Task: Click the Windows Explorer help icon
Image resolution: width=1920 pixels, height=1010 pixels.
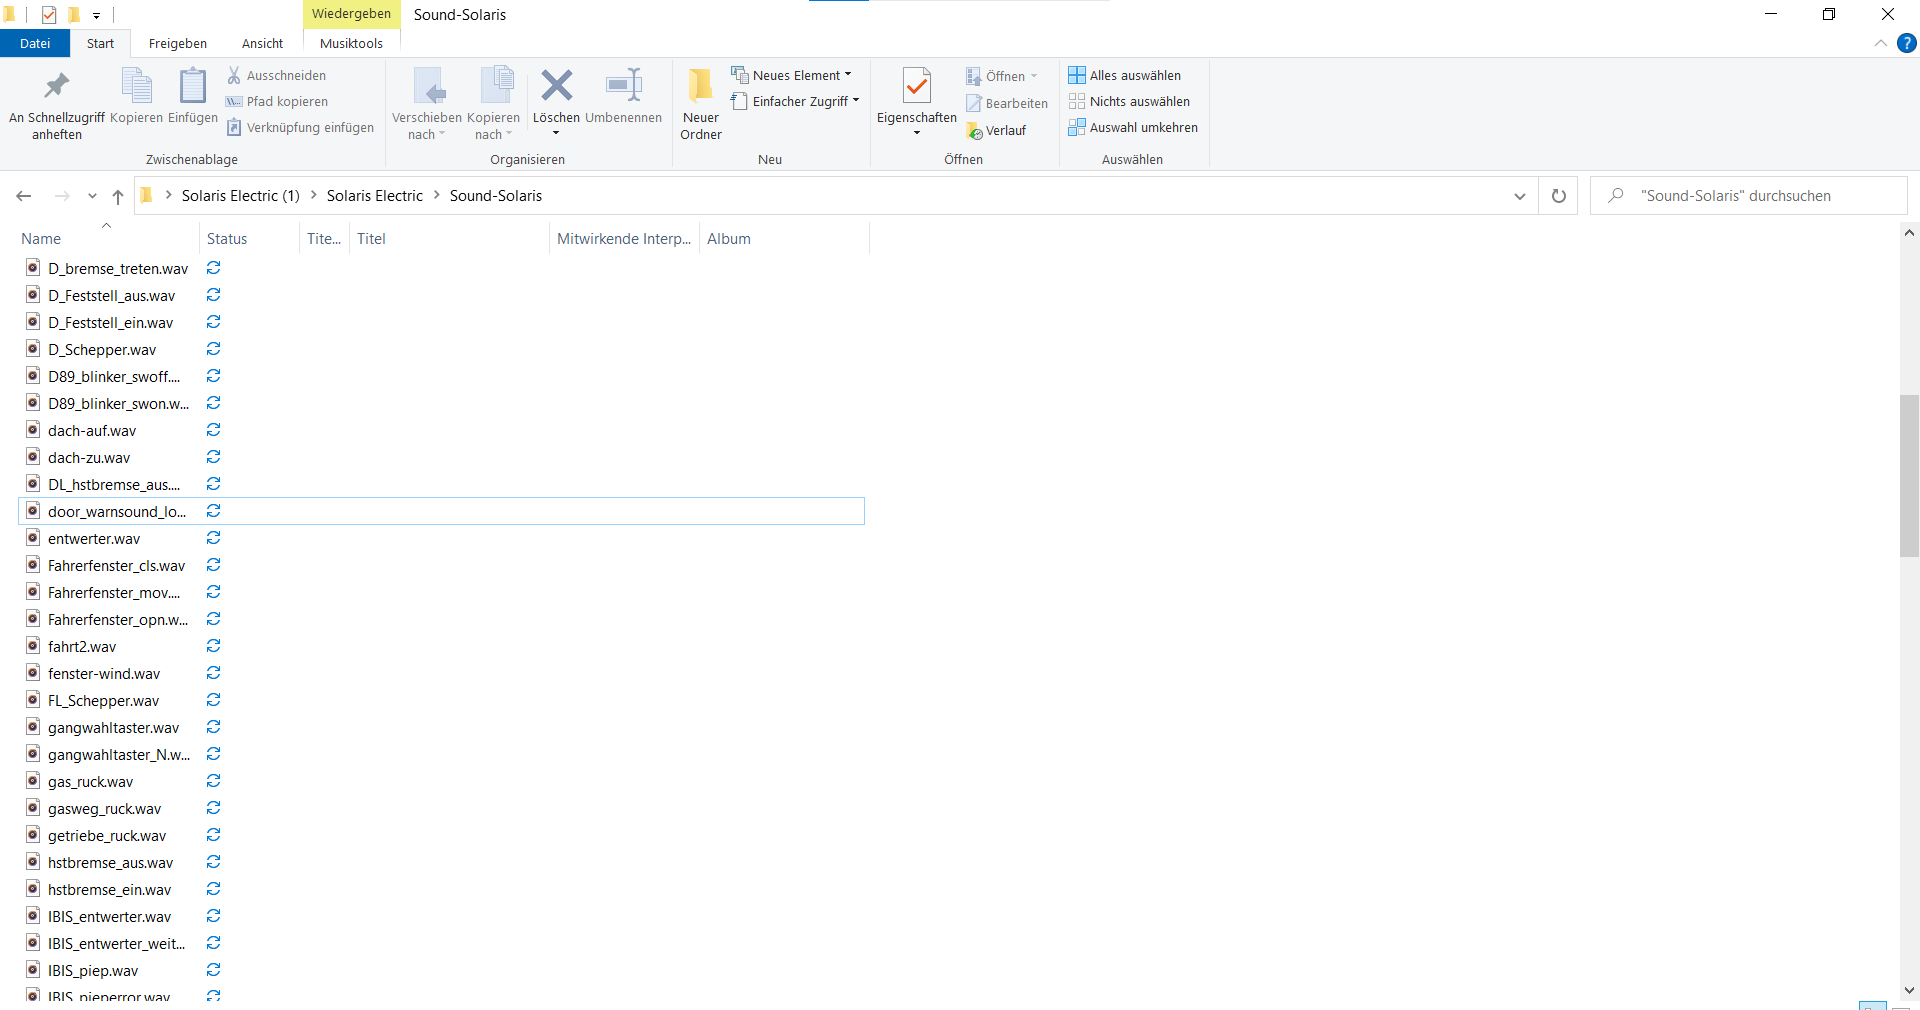Action: pyautogui.click(x=1907, y=43)
